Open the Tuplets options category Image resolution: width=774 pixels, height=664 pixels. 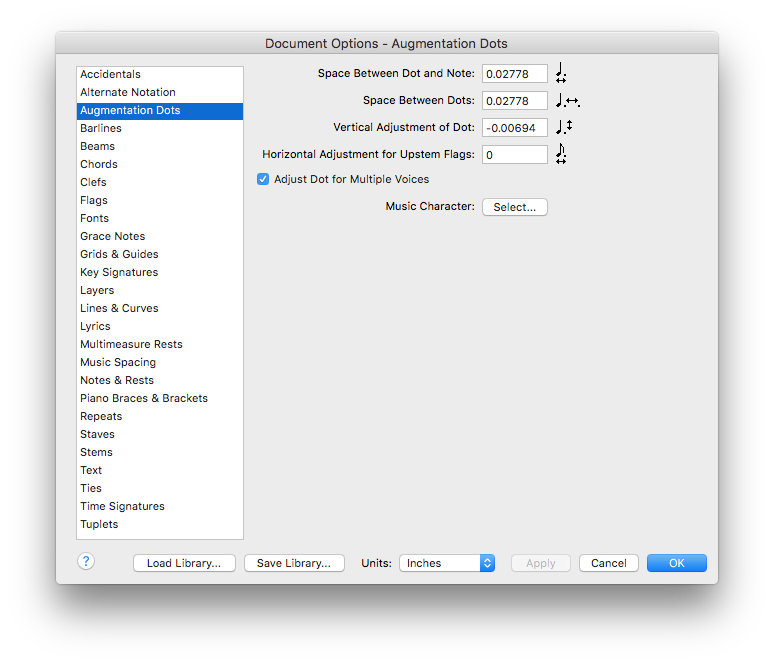coord(160,525)
